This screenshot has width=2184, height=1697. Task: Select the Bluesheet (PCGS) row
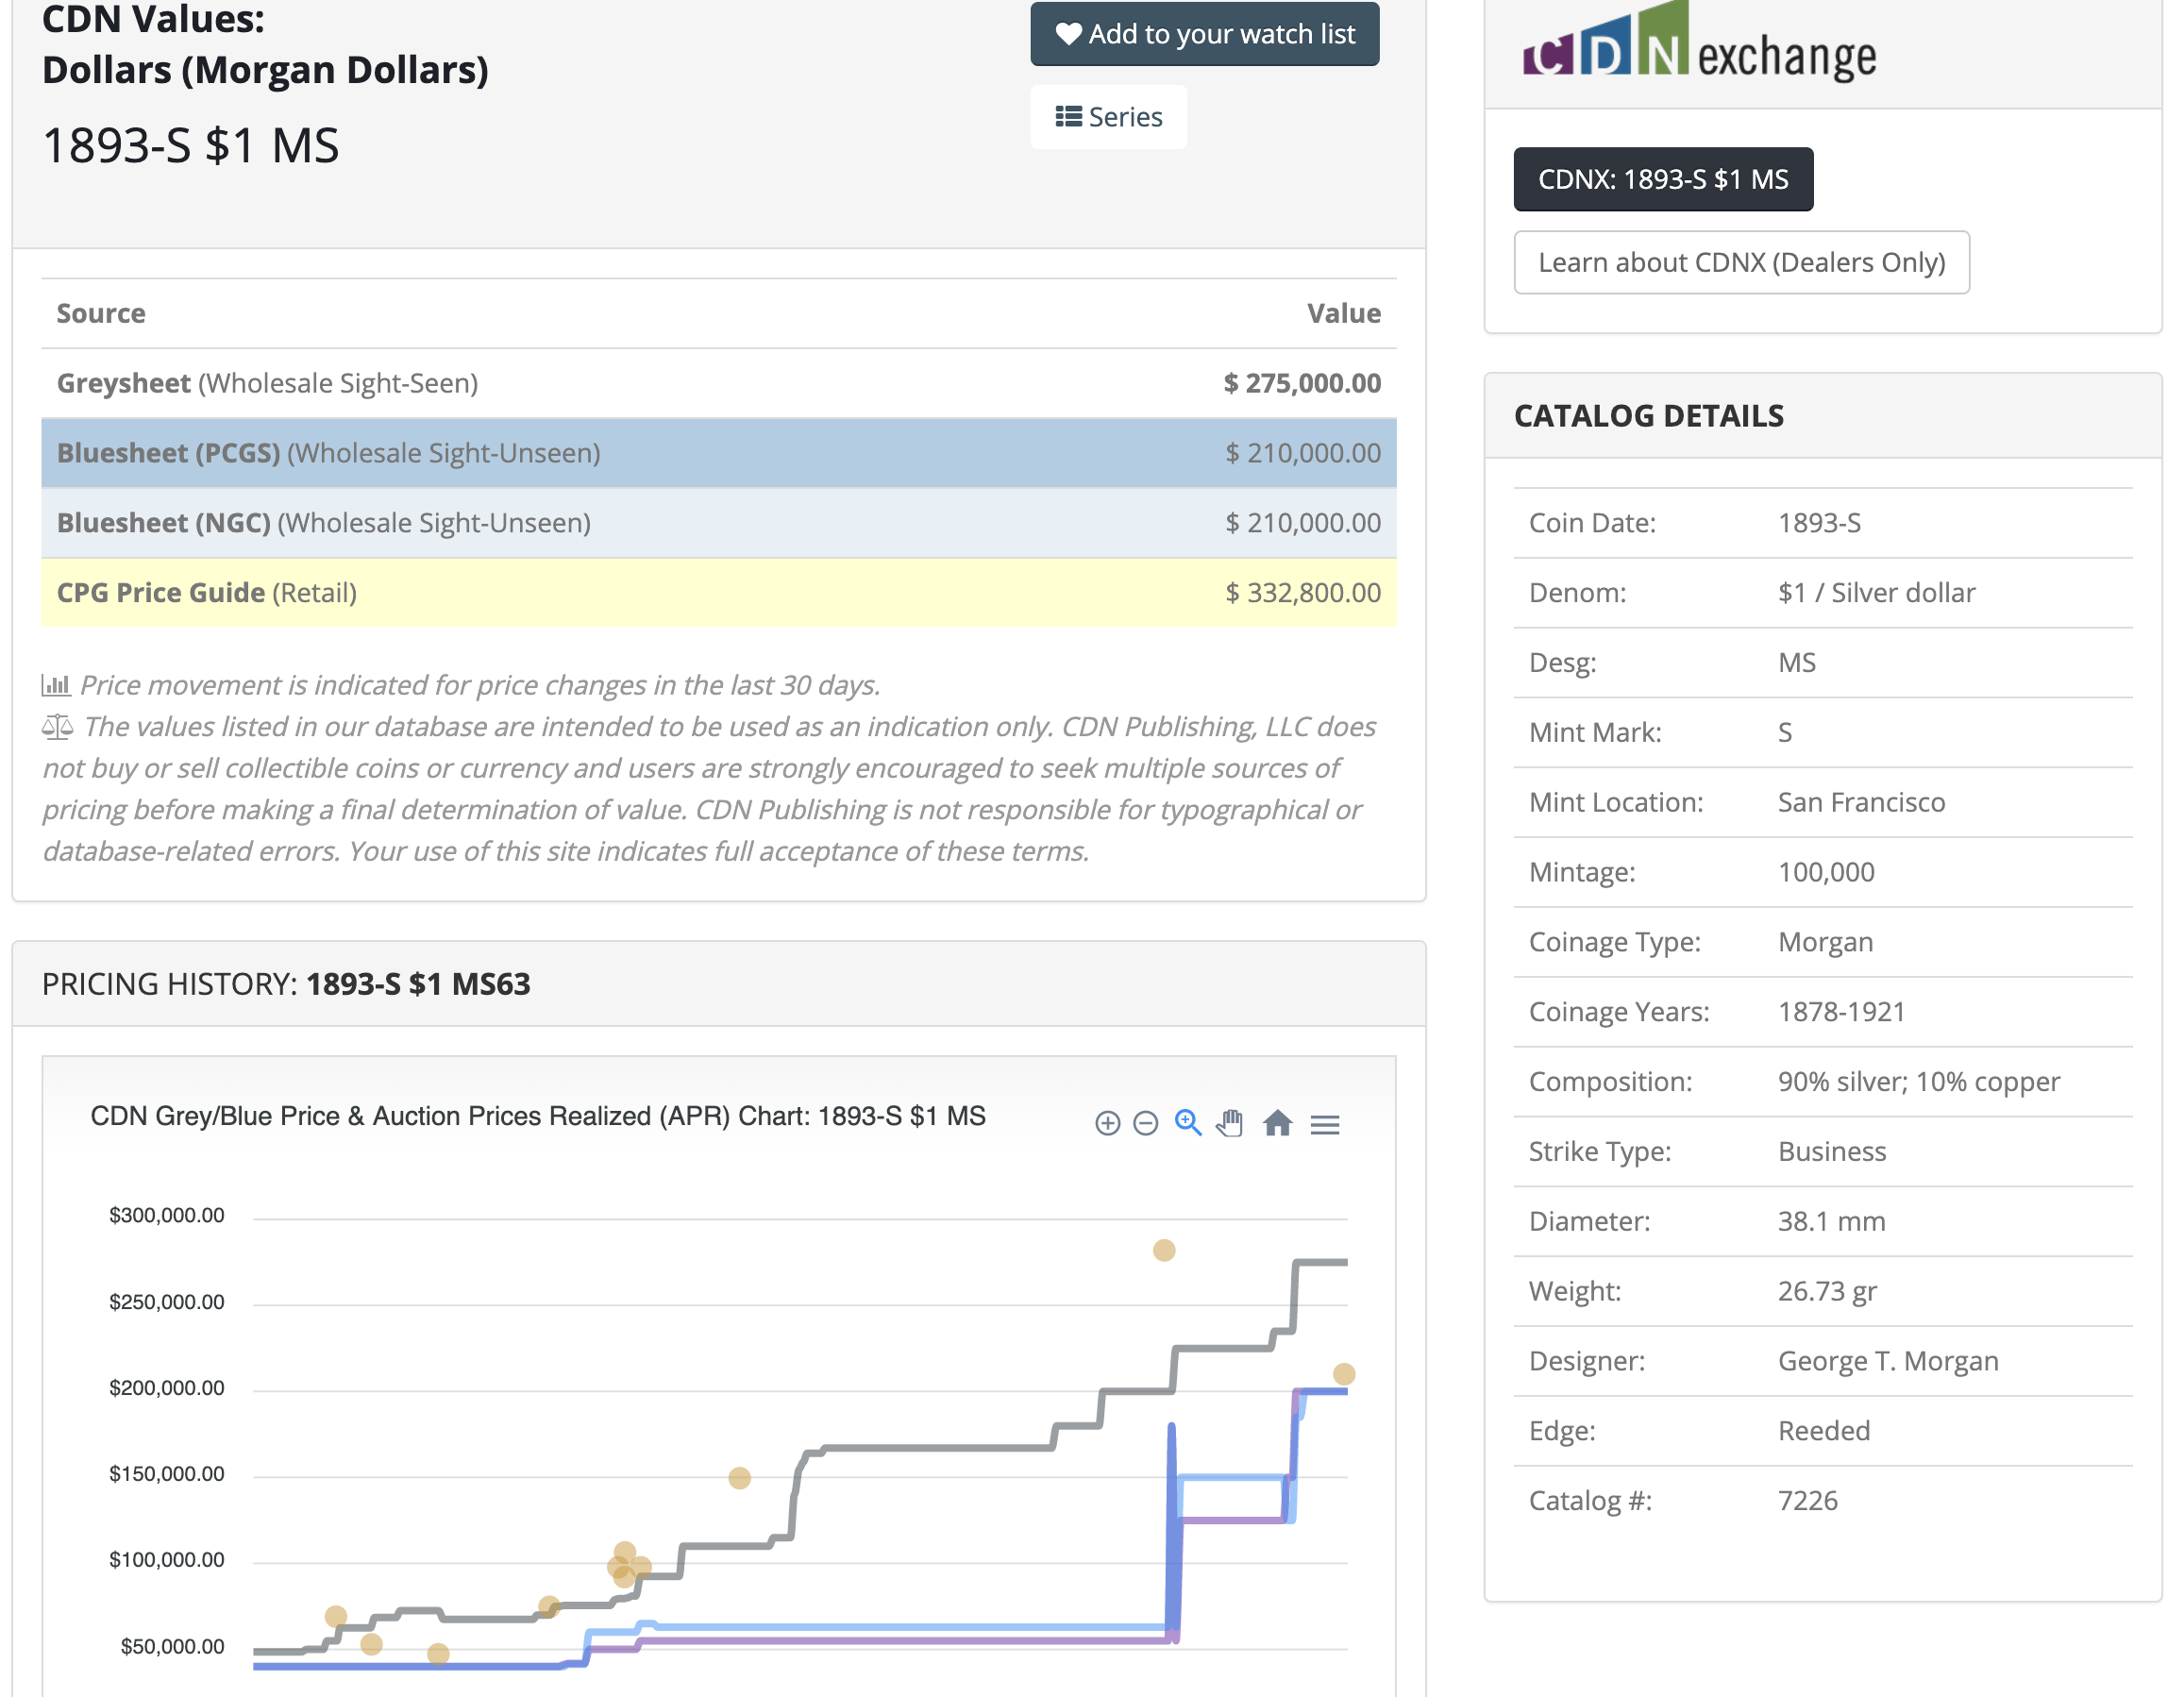click(x=719, y=453)
